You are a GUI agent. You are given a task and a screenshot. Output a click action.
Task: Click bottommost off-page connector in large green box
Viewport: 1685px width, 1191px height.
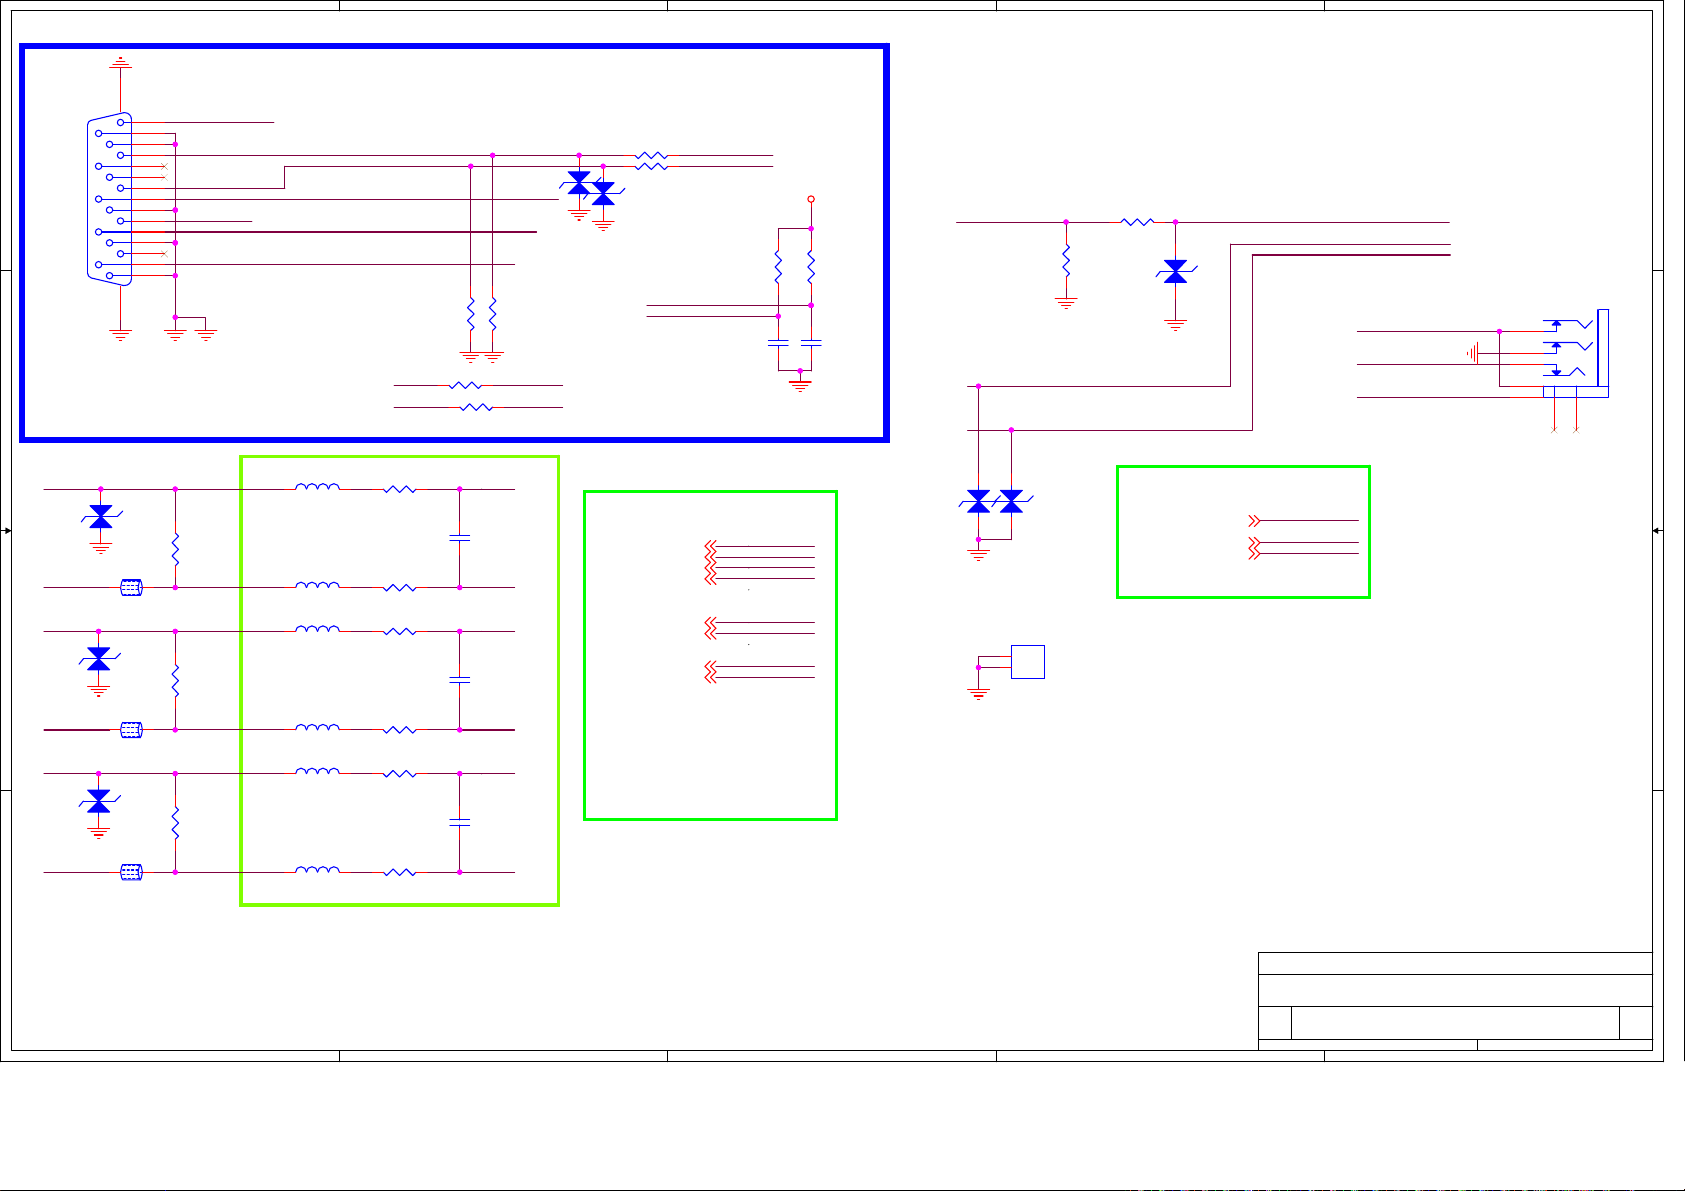(x=710, y=677)
